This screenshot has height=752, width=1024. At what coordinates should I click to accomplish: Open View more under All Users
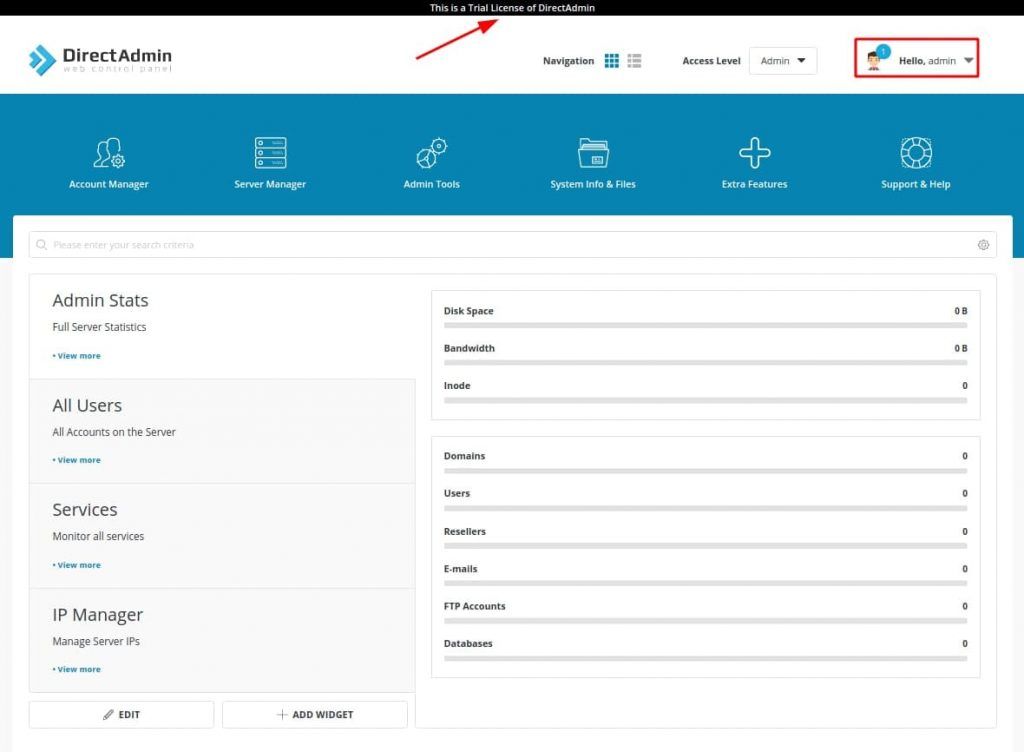(76, 460)
